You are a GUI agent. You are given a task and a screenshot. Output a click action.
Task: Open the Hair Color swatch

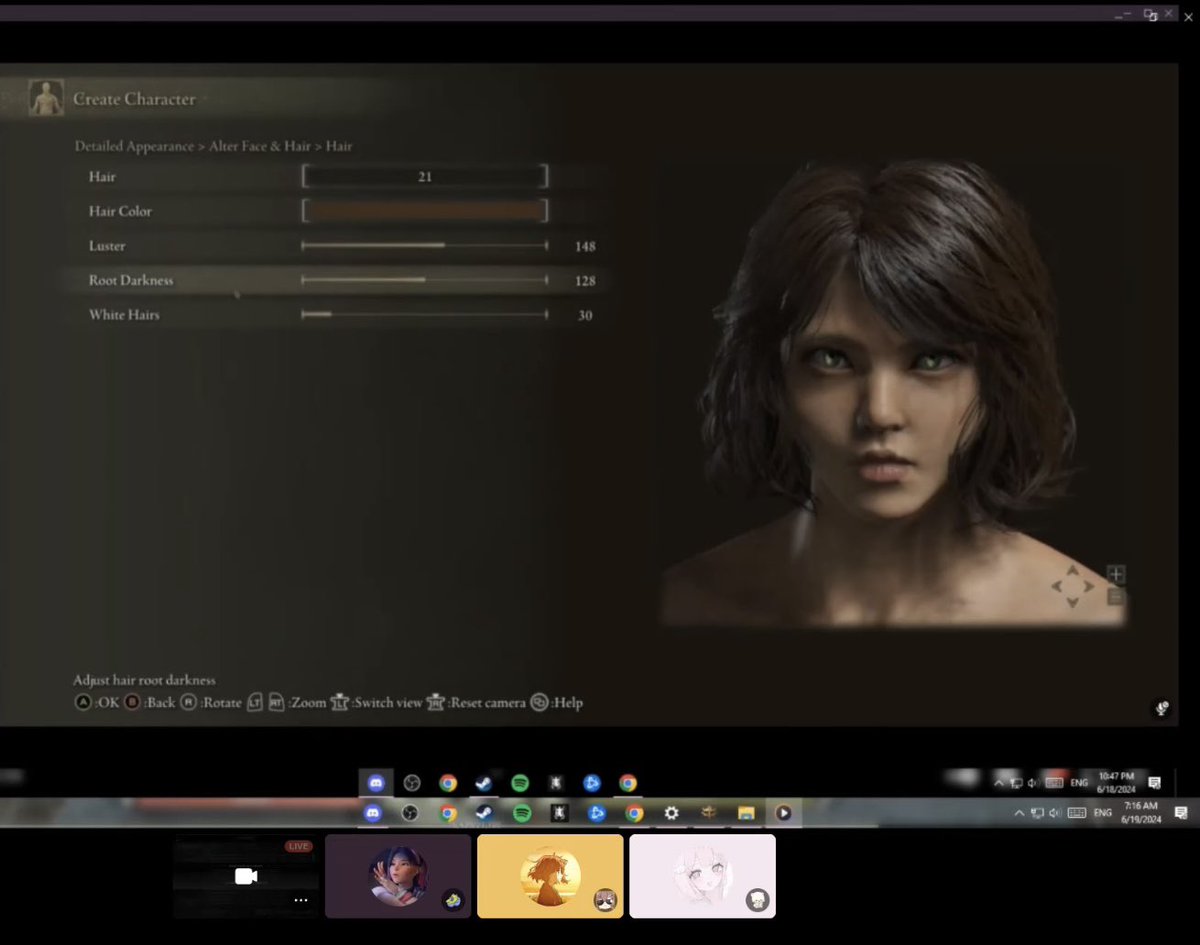click(x=425, y=211)
